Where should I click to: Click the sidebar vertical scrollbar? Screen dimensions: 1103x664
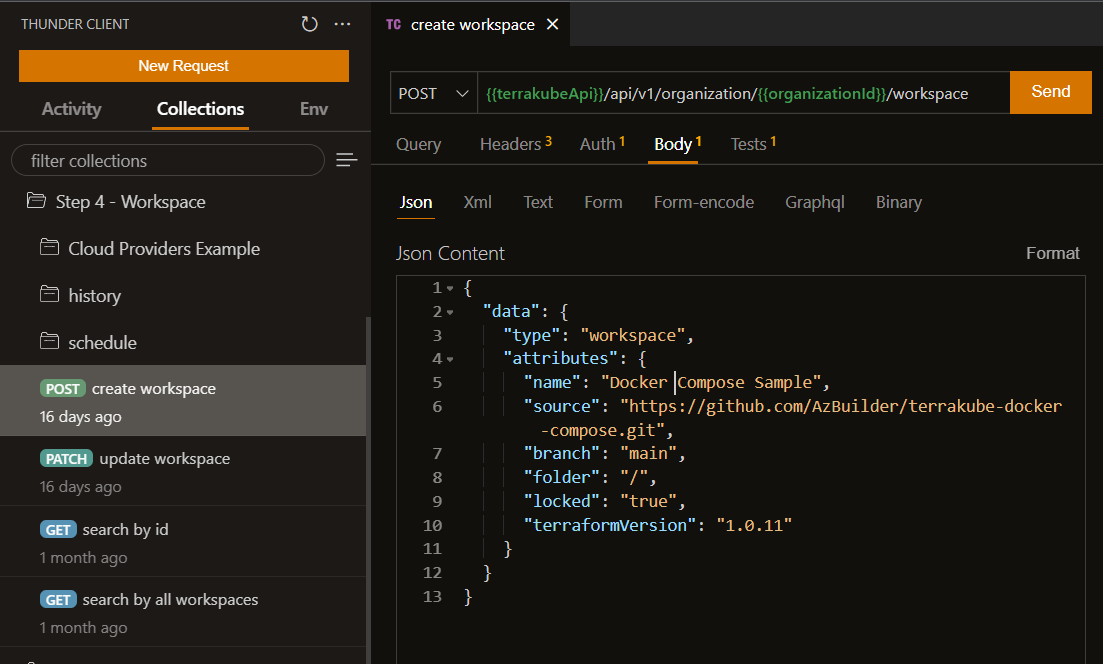[x=369, y=480]
